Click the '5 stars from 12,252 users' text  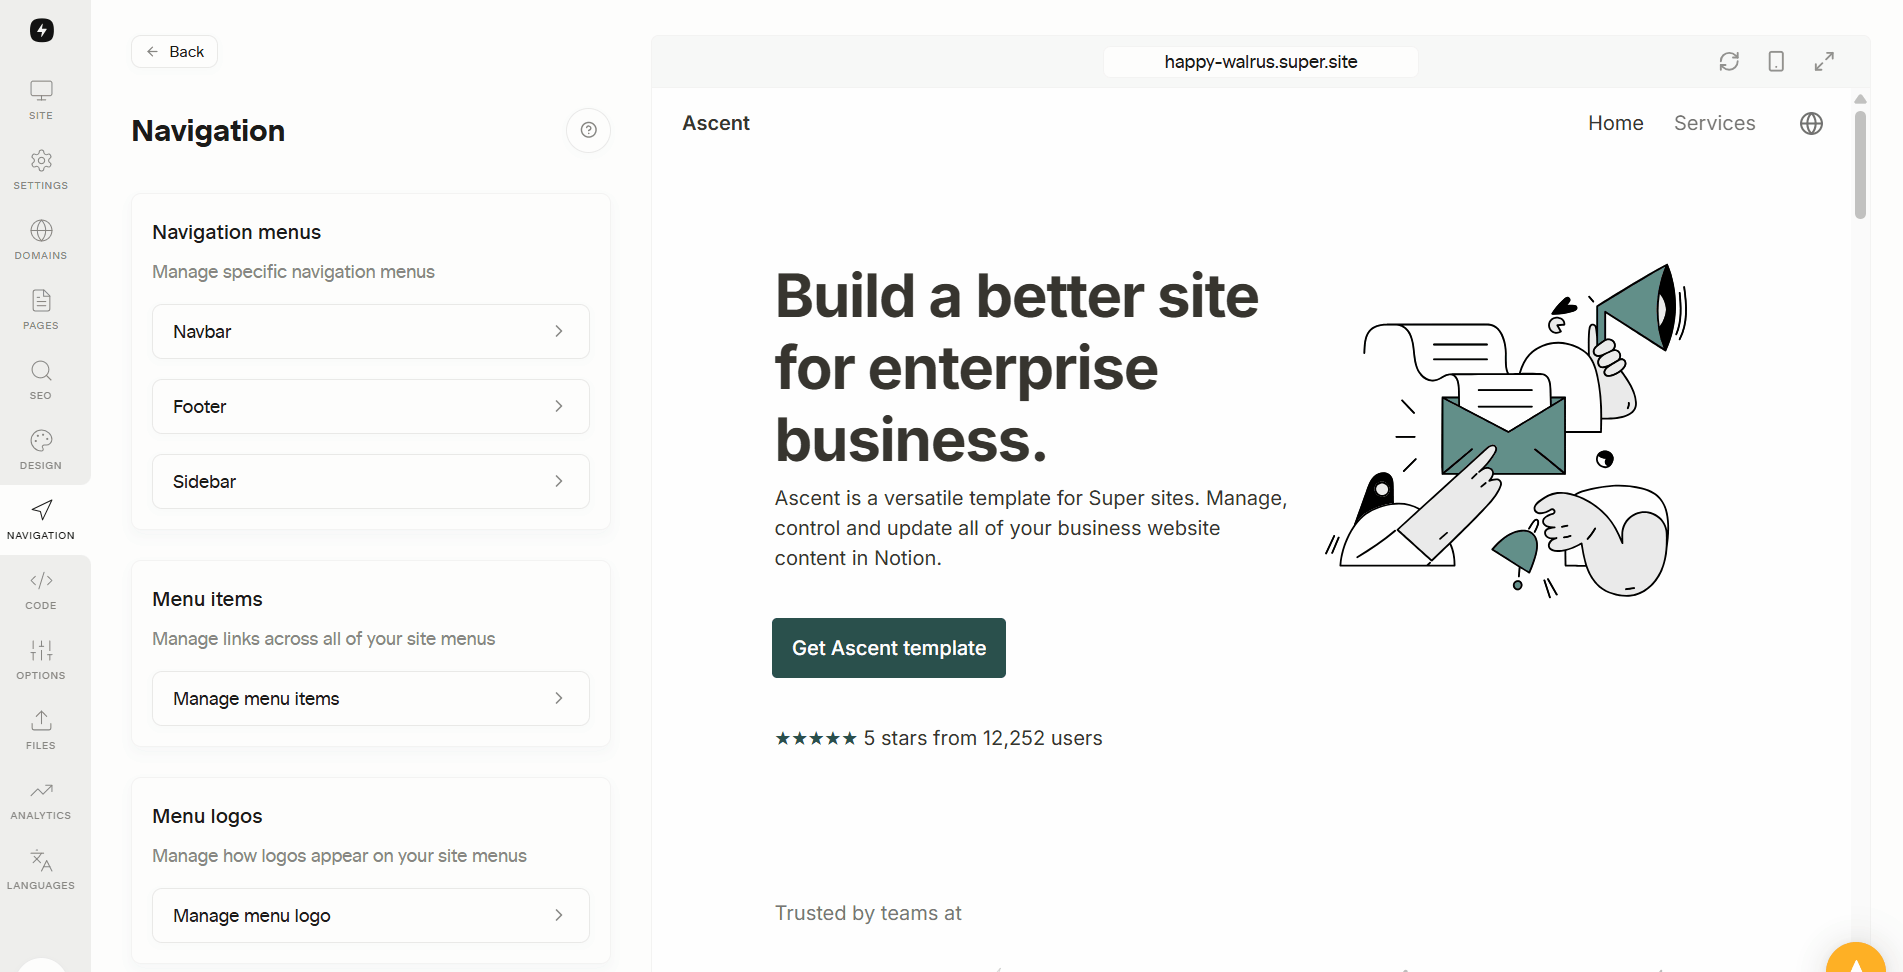[983, 738]
